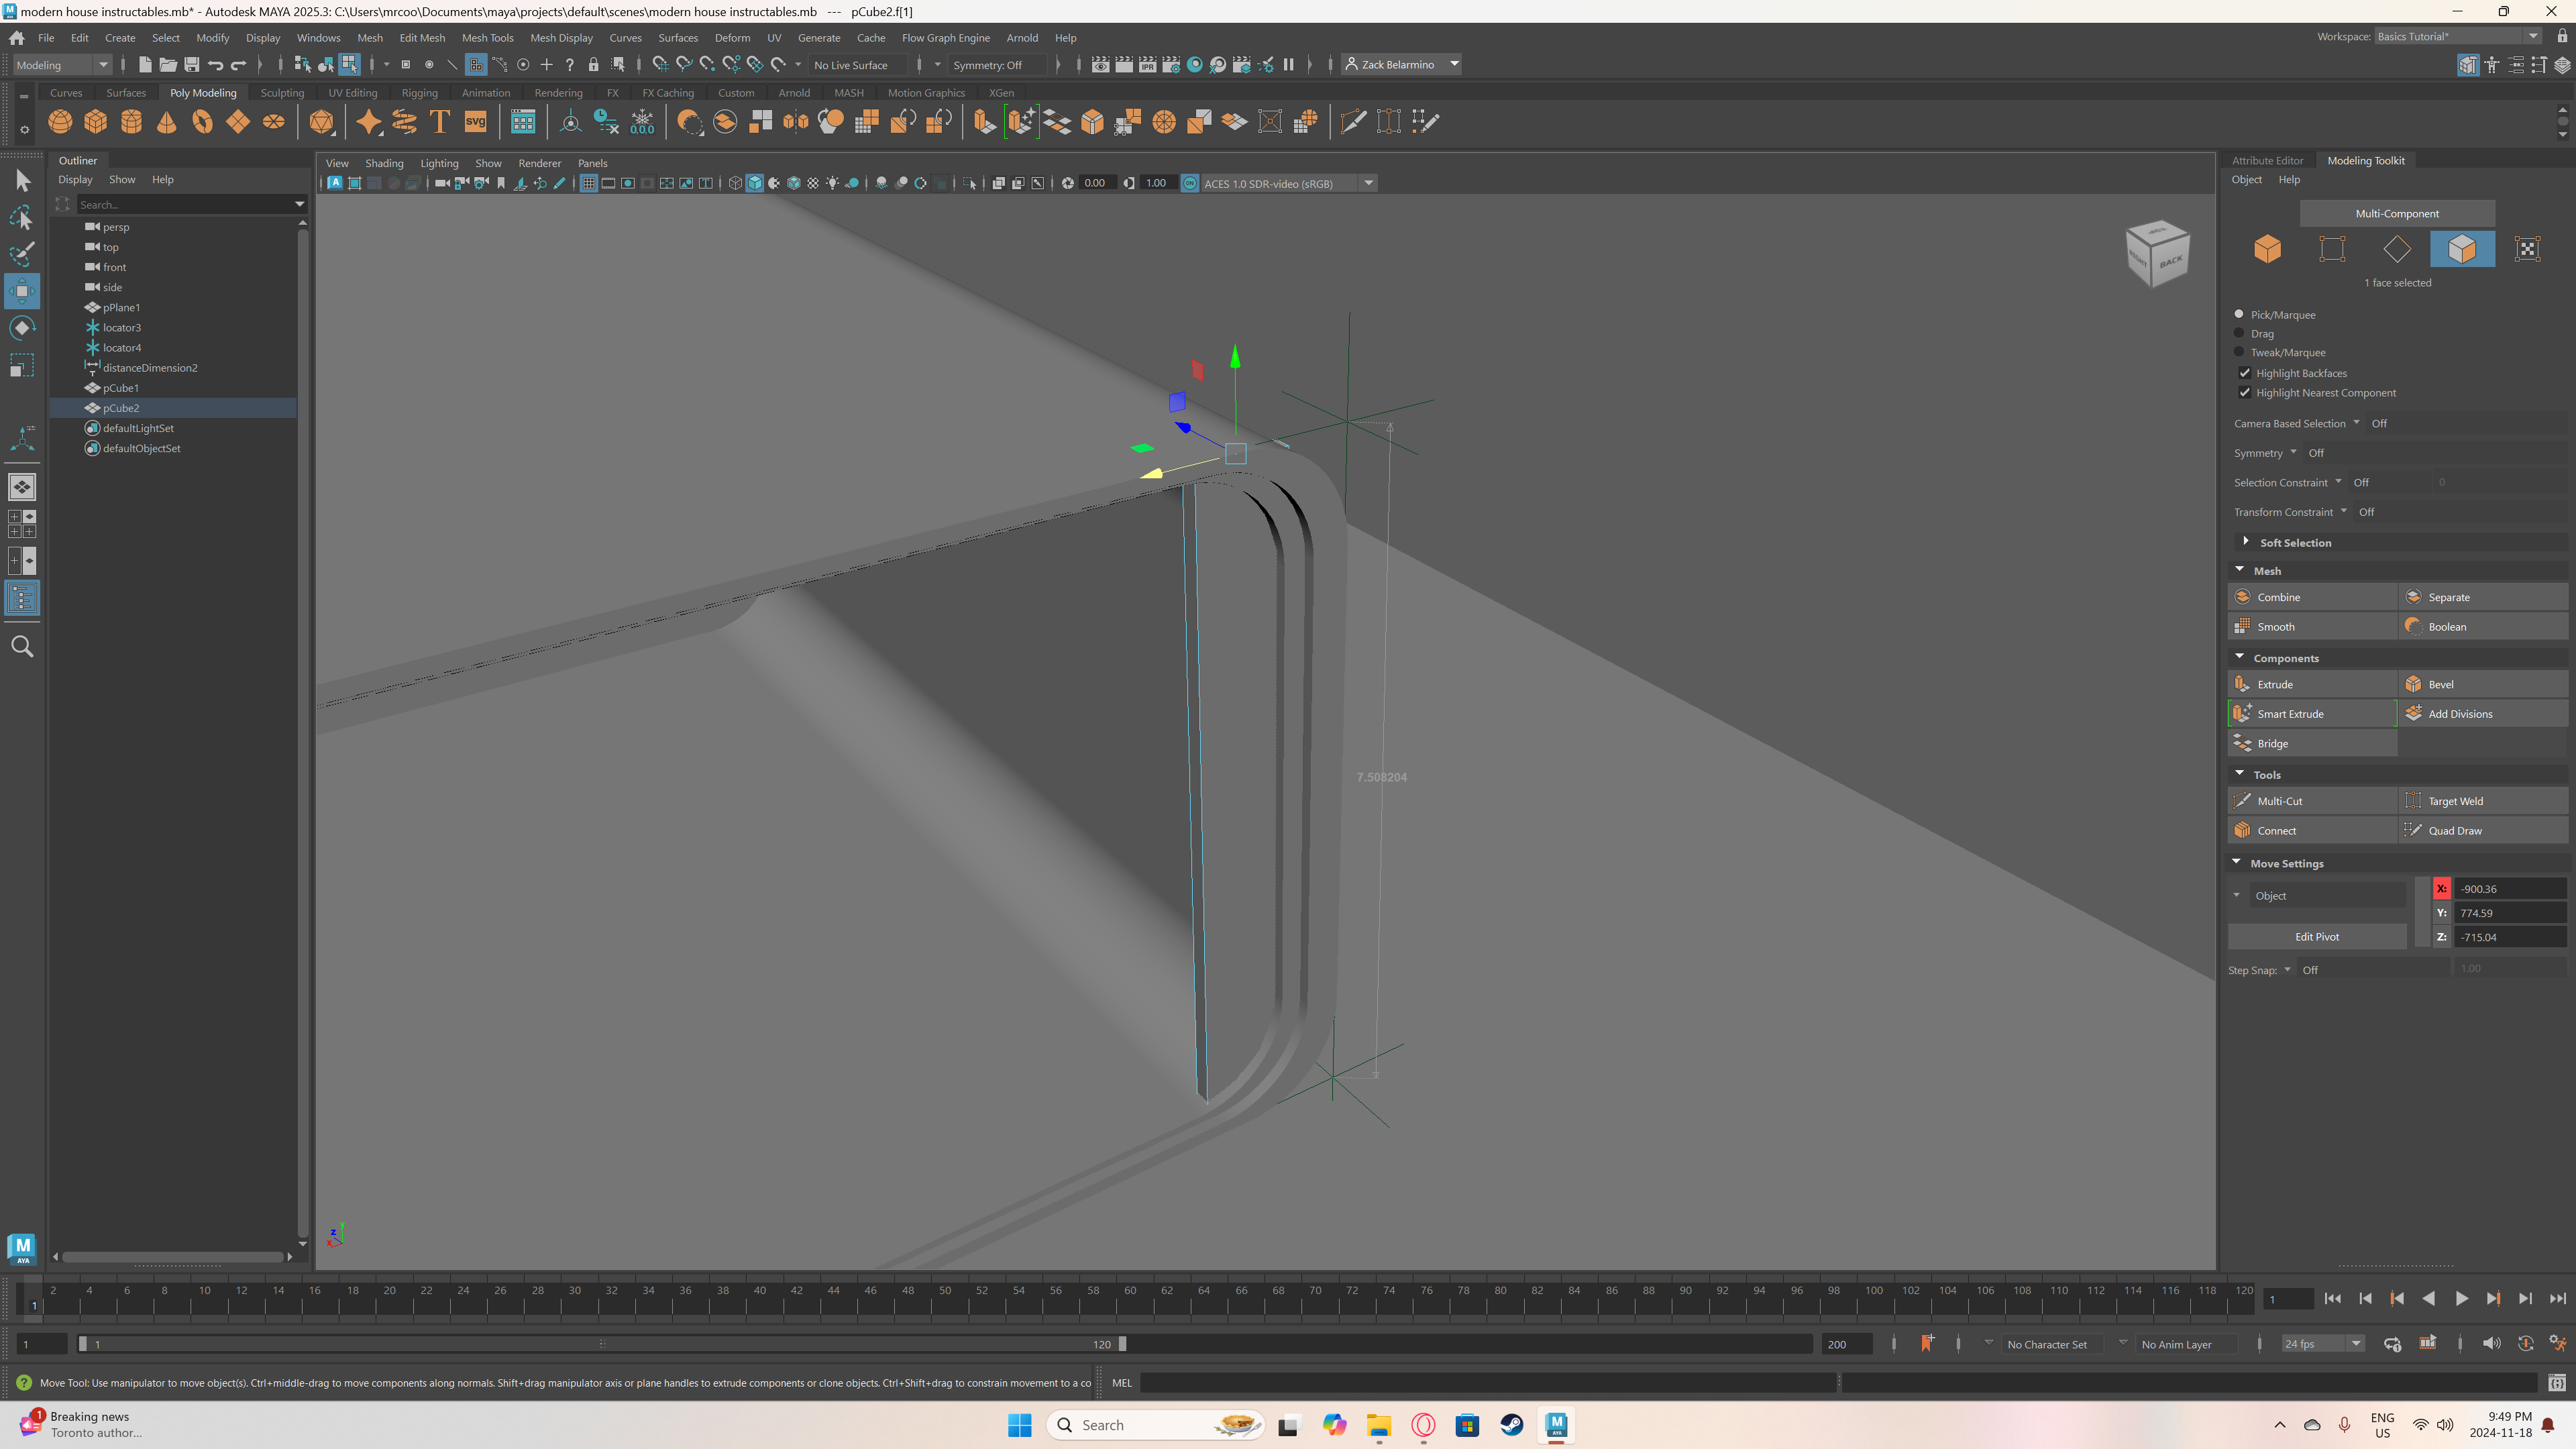Screen dimensions: 2576x1449
Task: Toggle the loop playback button
Action: tap(2392, 1344)
